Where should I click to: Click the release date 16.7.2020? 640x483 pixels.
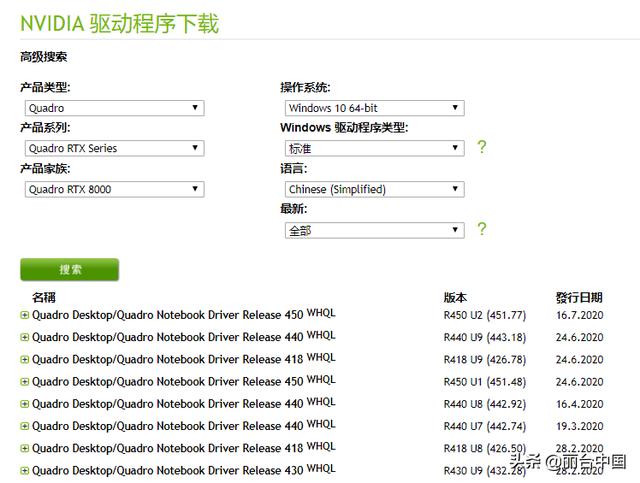(x=580, y=315)
